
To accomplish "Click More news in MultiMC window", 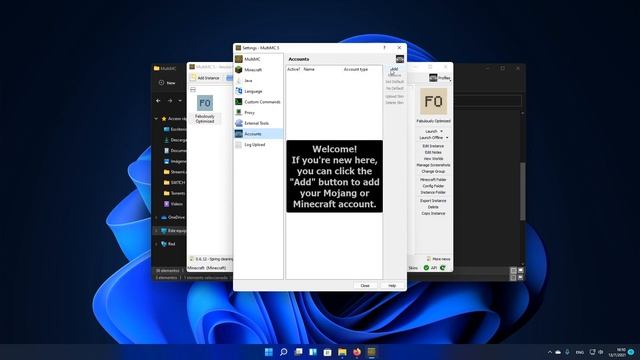I will pos(438,259).
